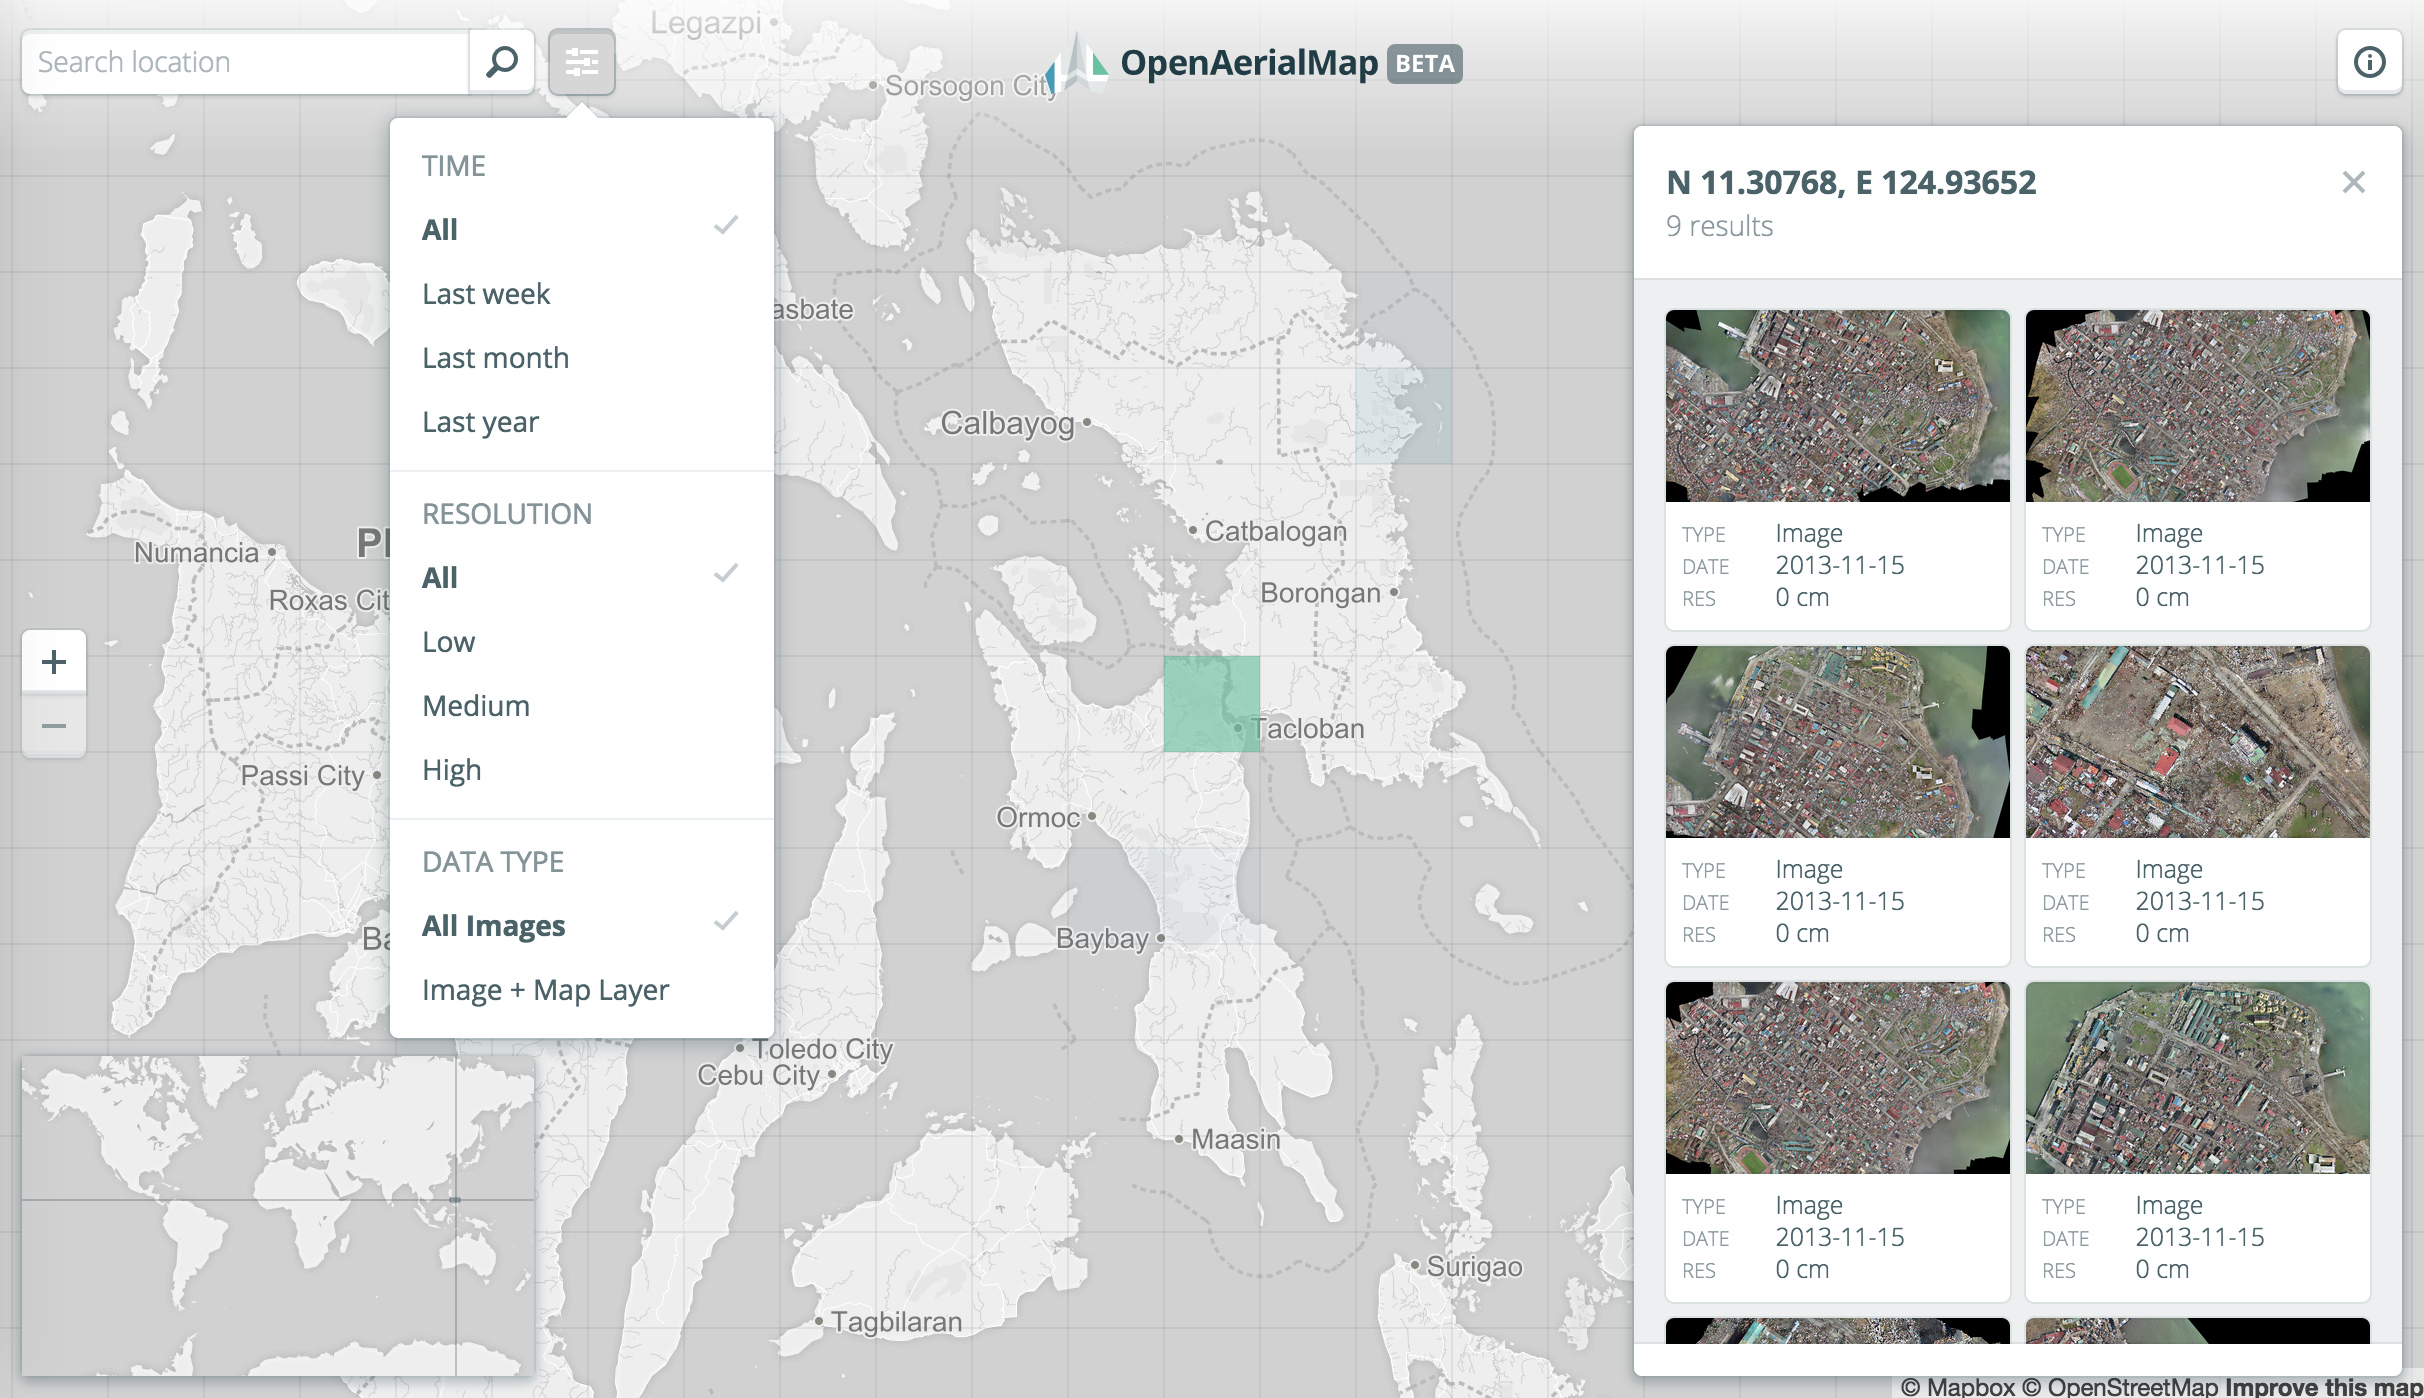The image size is (2424, 1398).
Task: Close the results panel with X
Action: coord(2353,182)
